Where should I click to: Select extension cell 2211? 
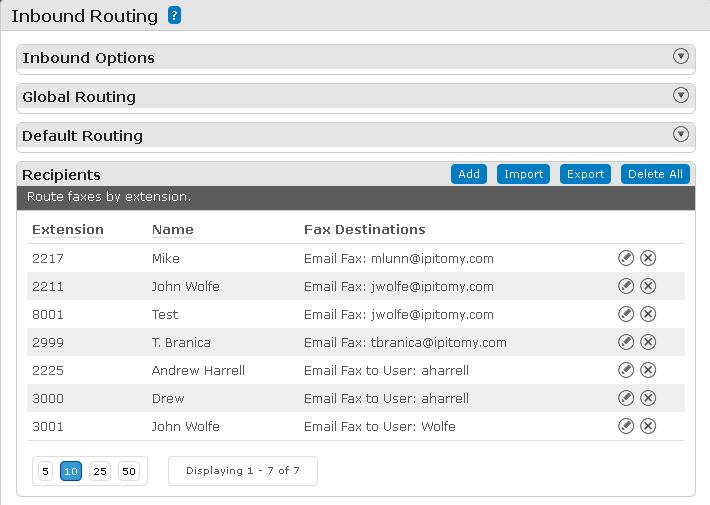click(x=48, y=287)
